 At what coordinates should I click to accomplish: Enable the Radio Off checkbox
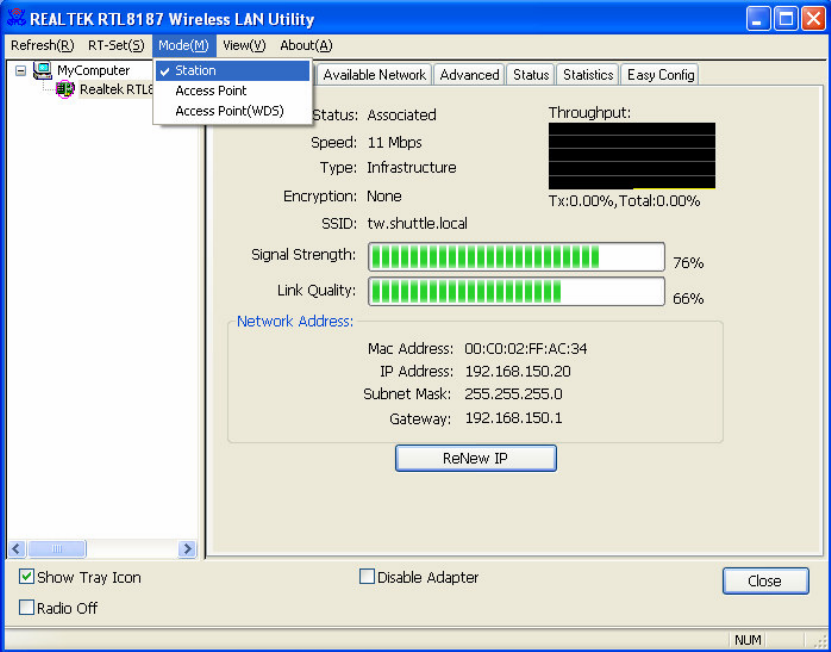(26, 607)
